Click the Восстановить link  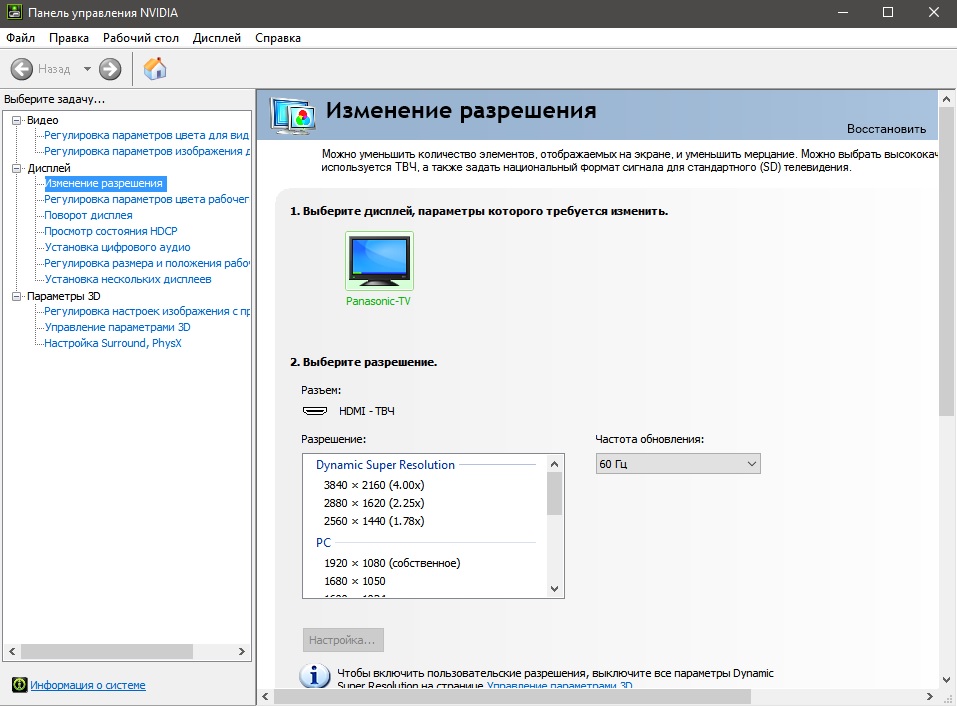(886, 129)
